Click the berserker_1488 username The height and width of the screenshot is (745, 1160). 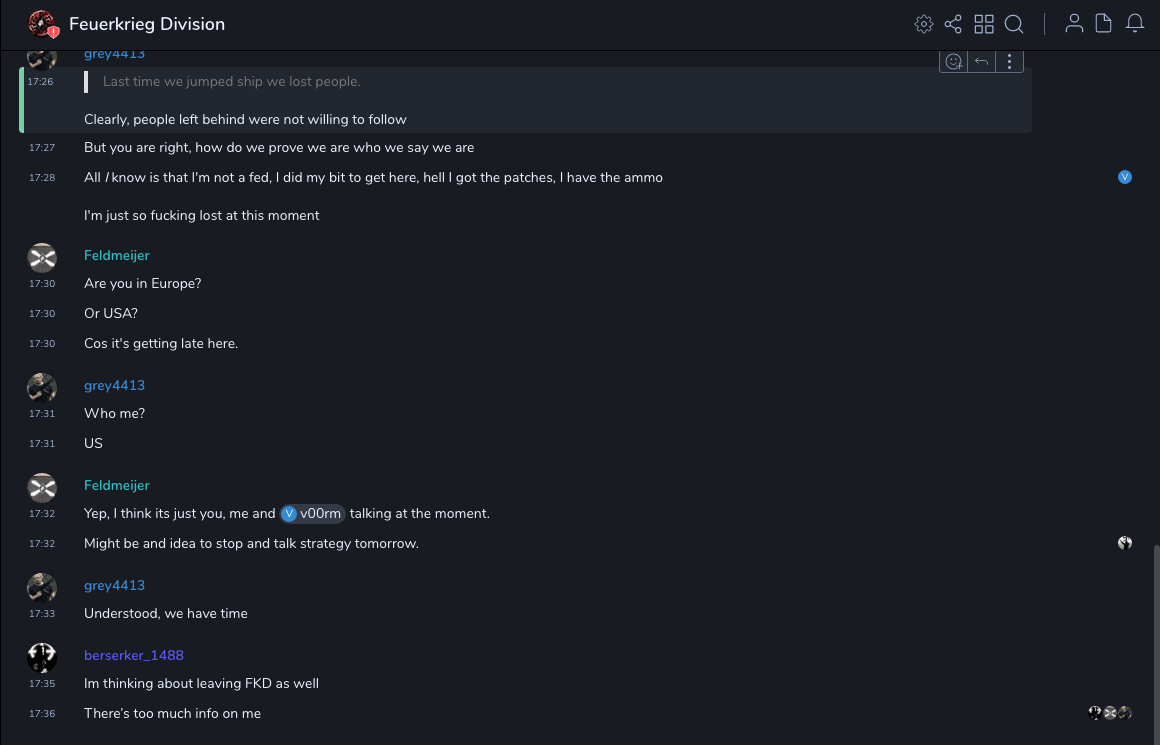[134, 656]
